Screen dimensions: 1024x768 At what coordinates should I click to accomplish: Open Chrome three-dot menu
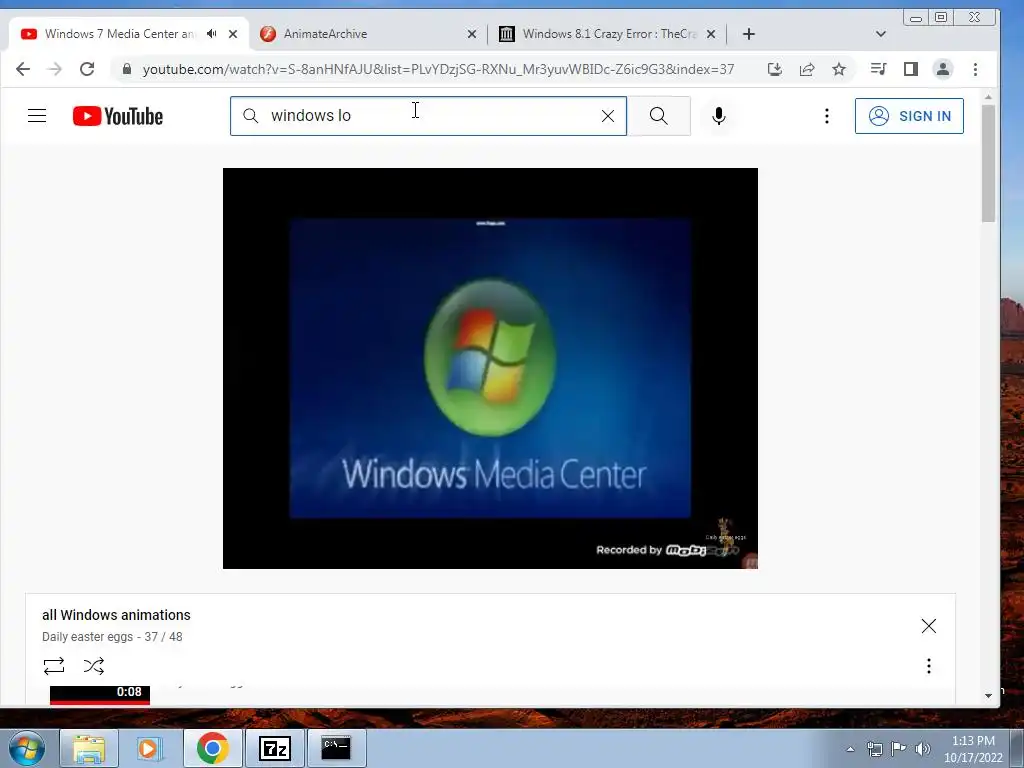tap(975, 69)
